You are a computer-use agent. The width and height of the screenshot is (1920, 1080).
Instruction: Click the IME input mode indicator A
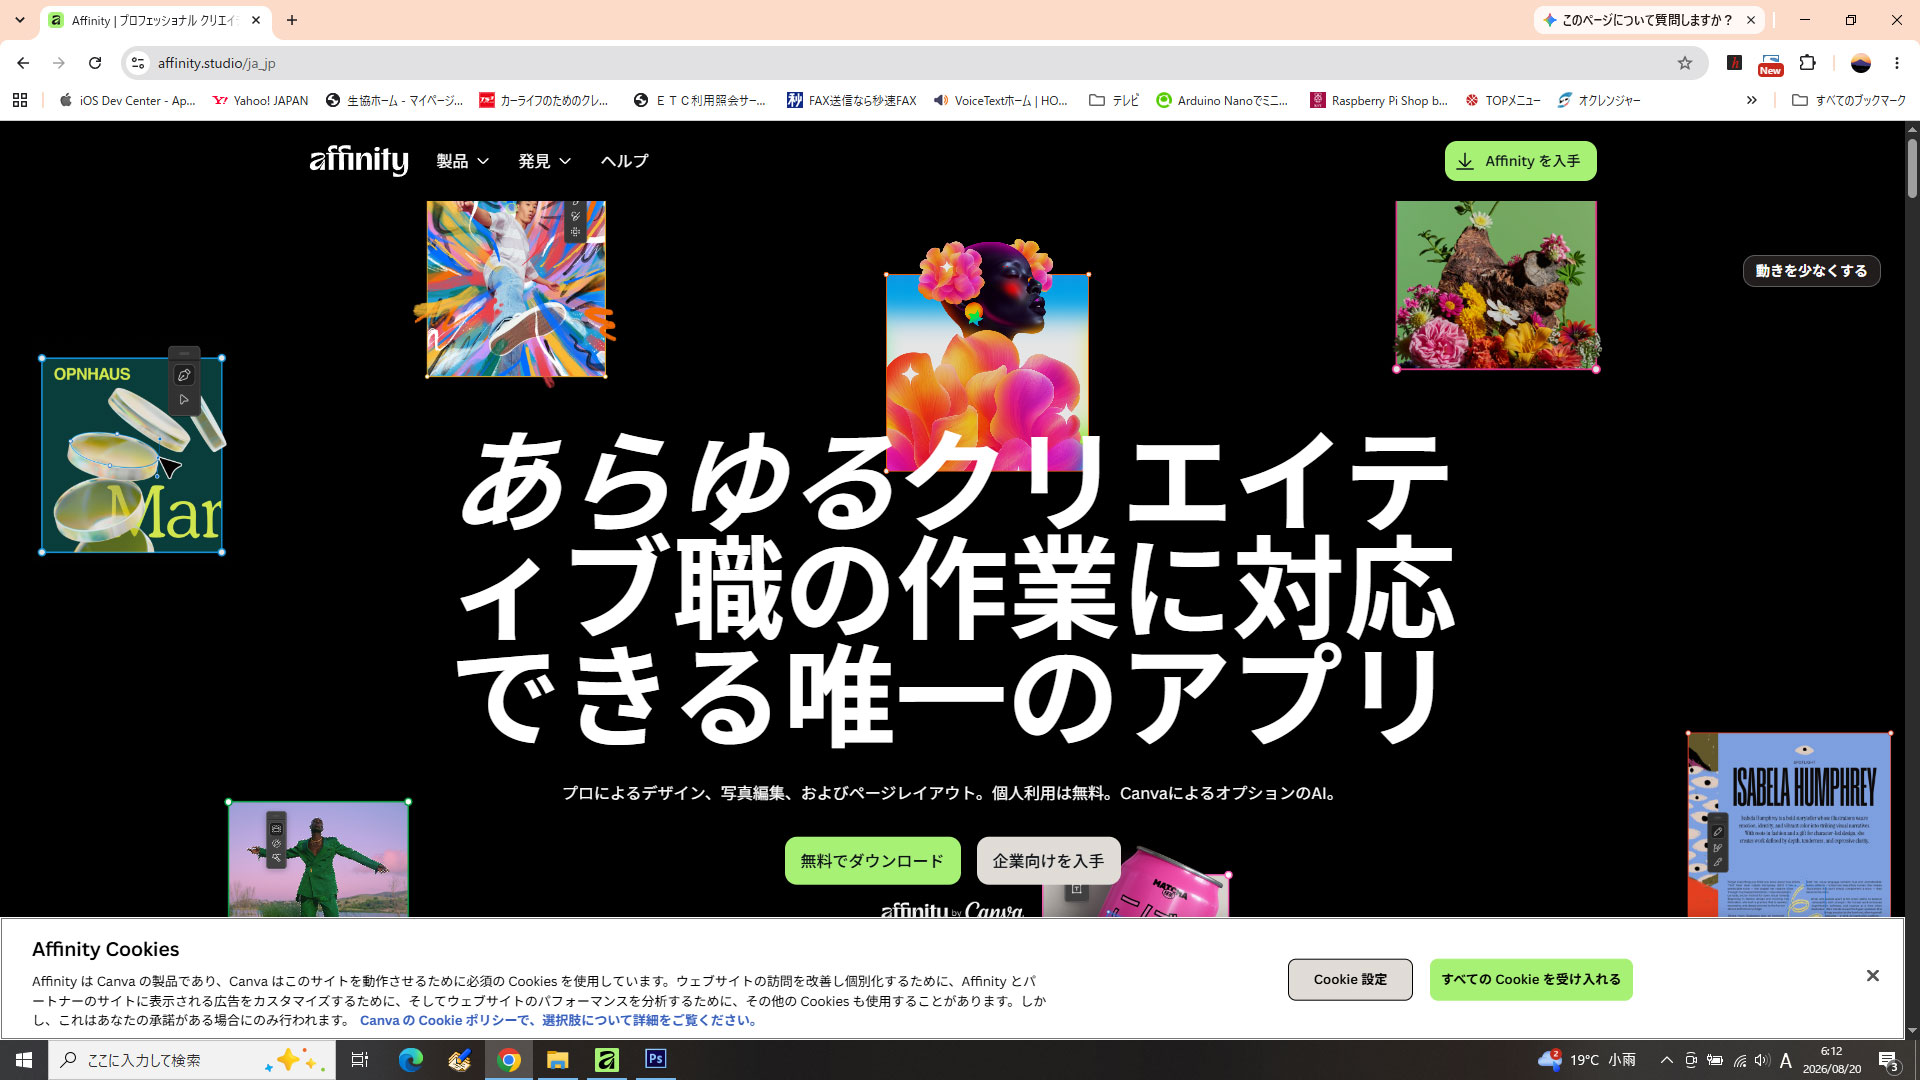pyautogui.click(x=1786, y=1060)
